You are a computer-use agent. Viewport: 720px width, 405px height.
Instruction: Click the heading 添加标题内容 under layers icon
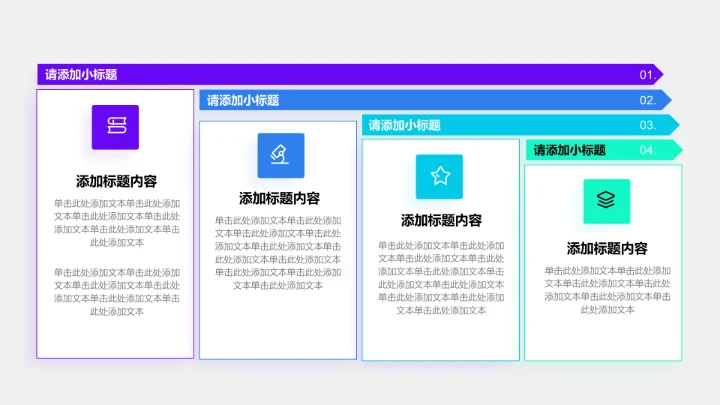click(x=607, y=249)
